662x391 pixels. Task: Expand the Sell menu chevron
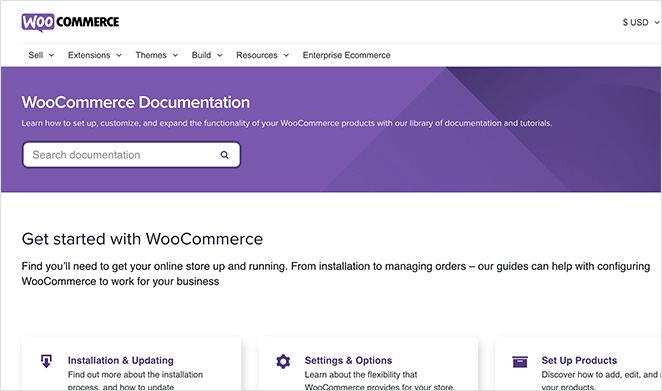(x=52, y=55)
